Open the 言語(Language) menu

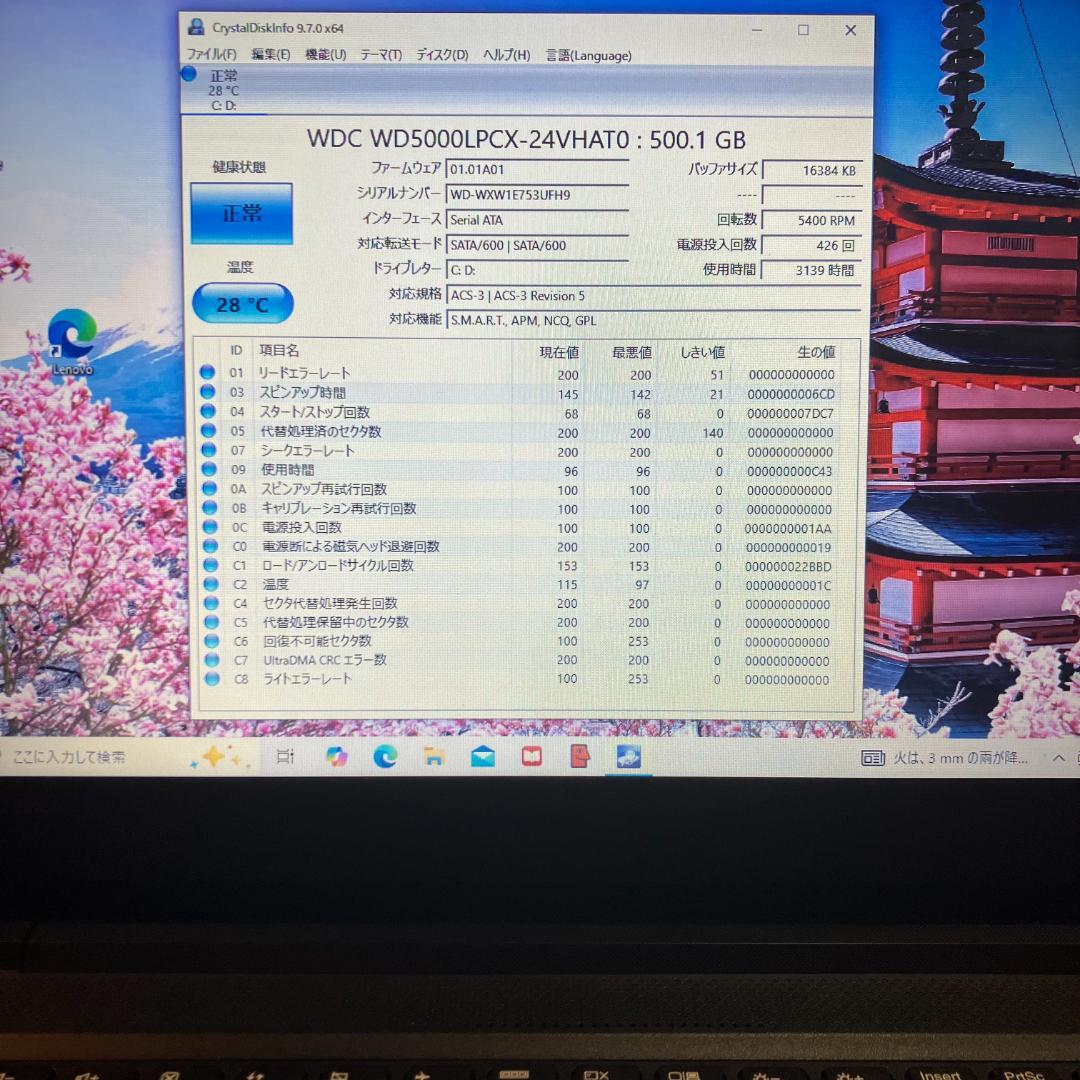tap(588, 55)
